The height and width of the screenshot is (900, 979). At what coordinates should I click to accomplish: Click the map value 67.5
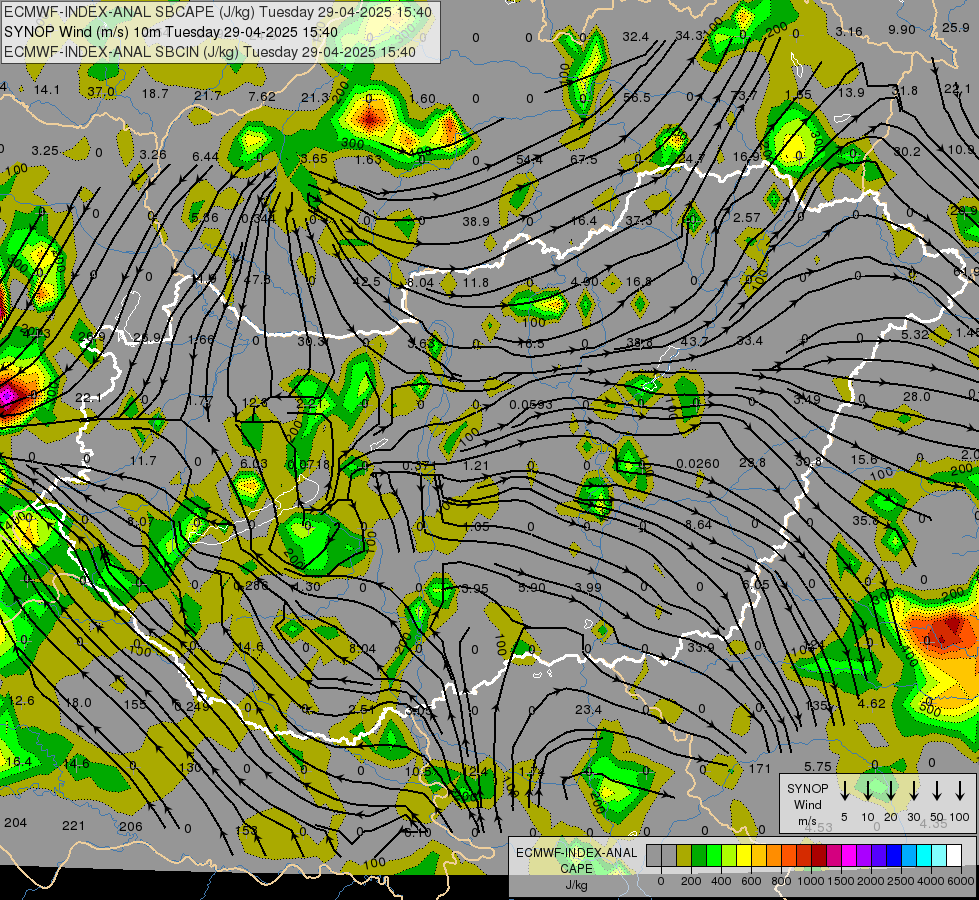(584, 159)
